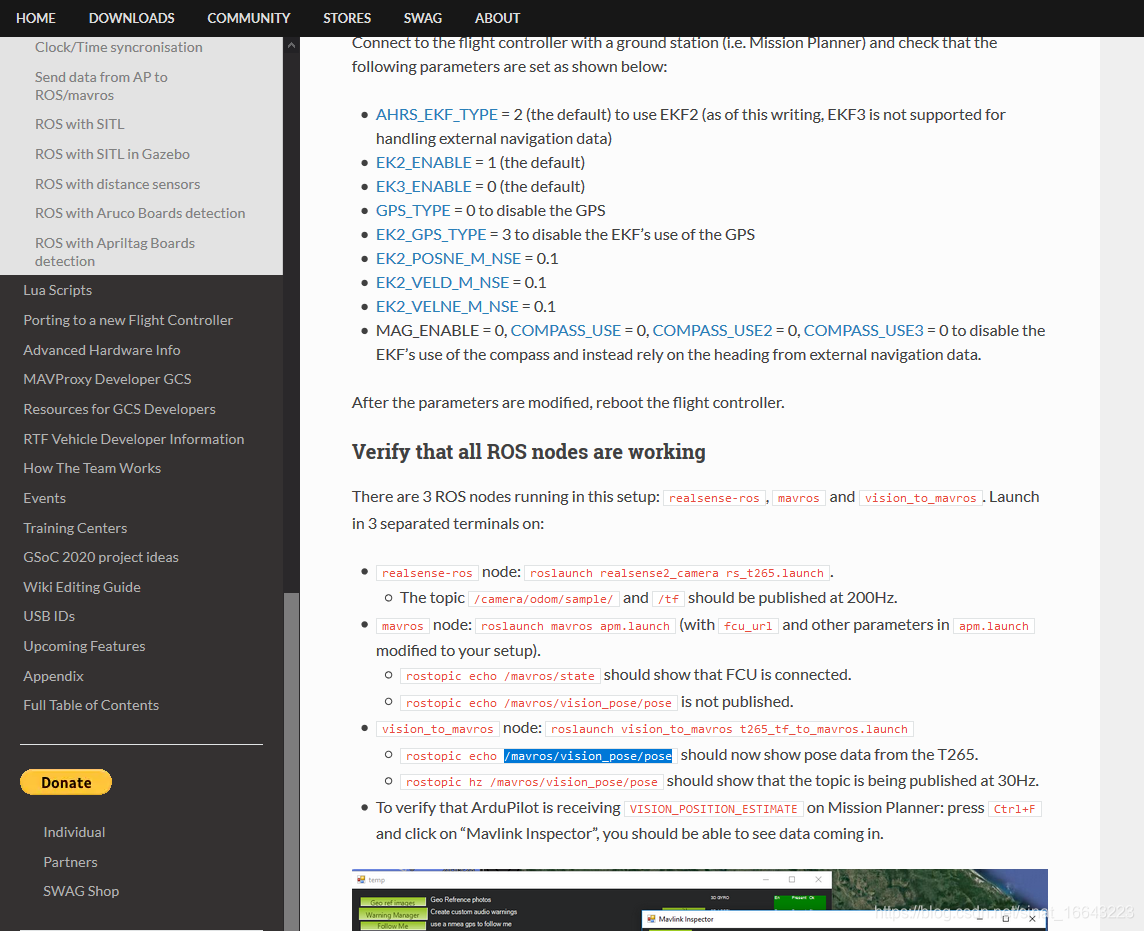This screenshot has height=931, width=1144.
Task: Click the yellow Donate button
Action: point(66,782)
